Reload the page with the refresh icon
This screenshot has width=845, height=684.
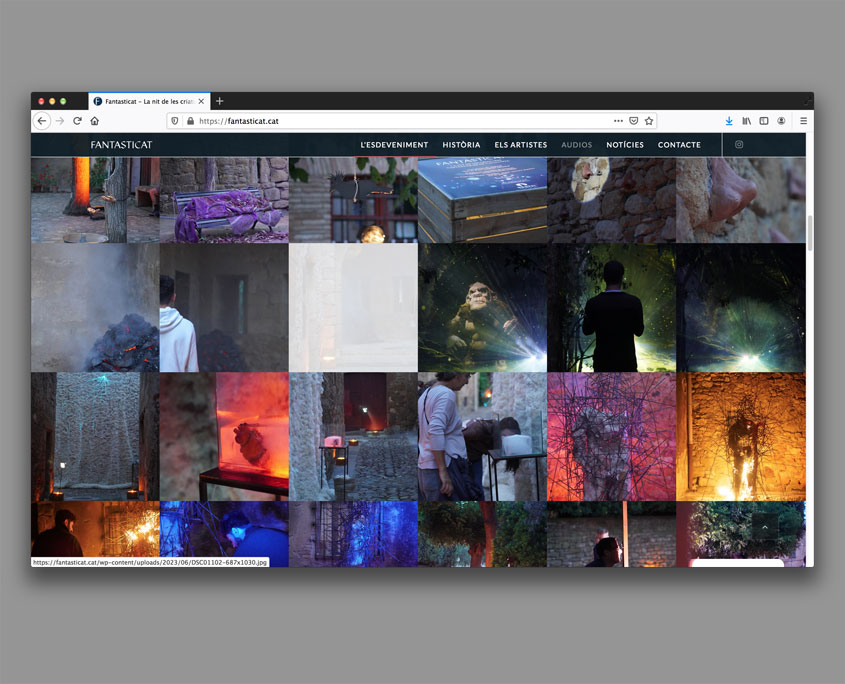(77, 121)
